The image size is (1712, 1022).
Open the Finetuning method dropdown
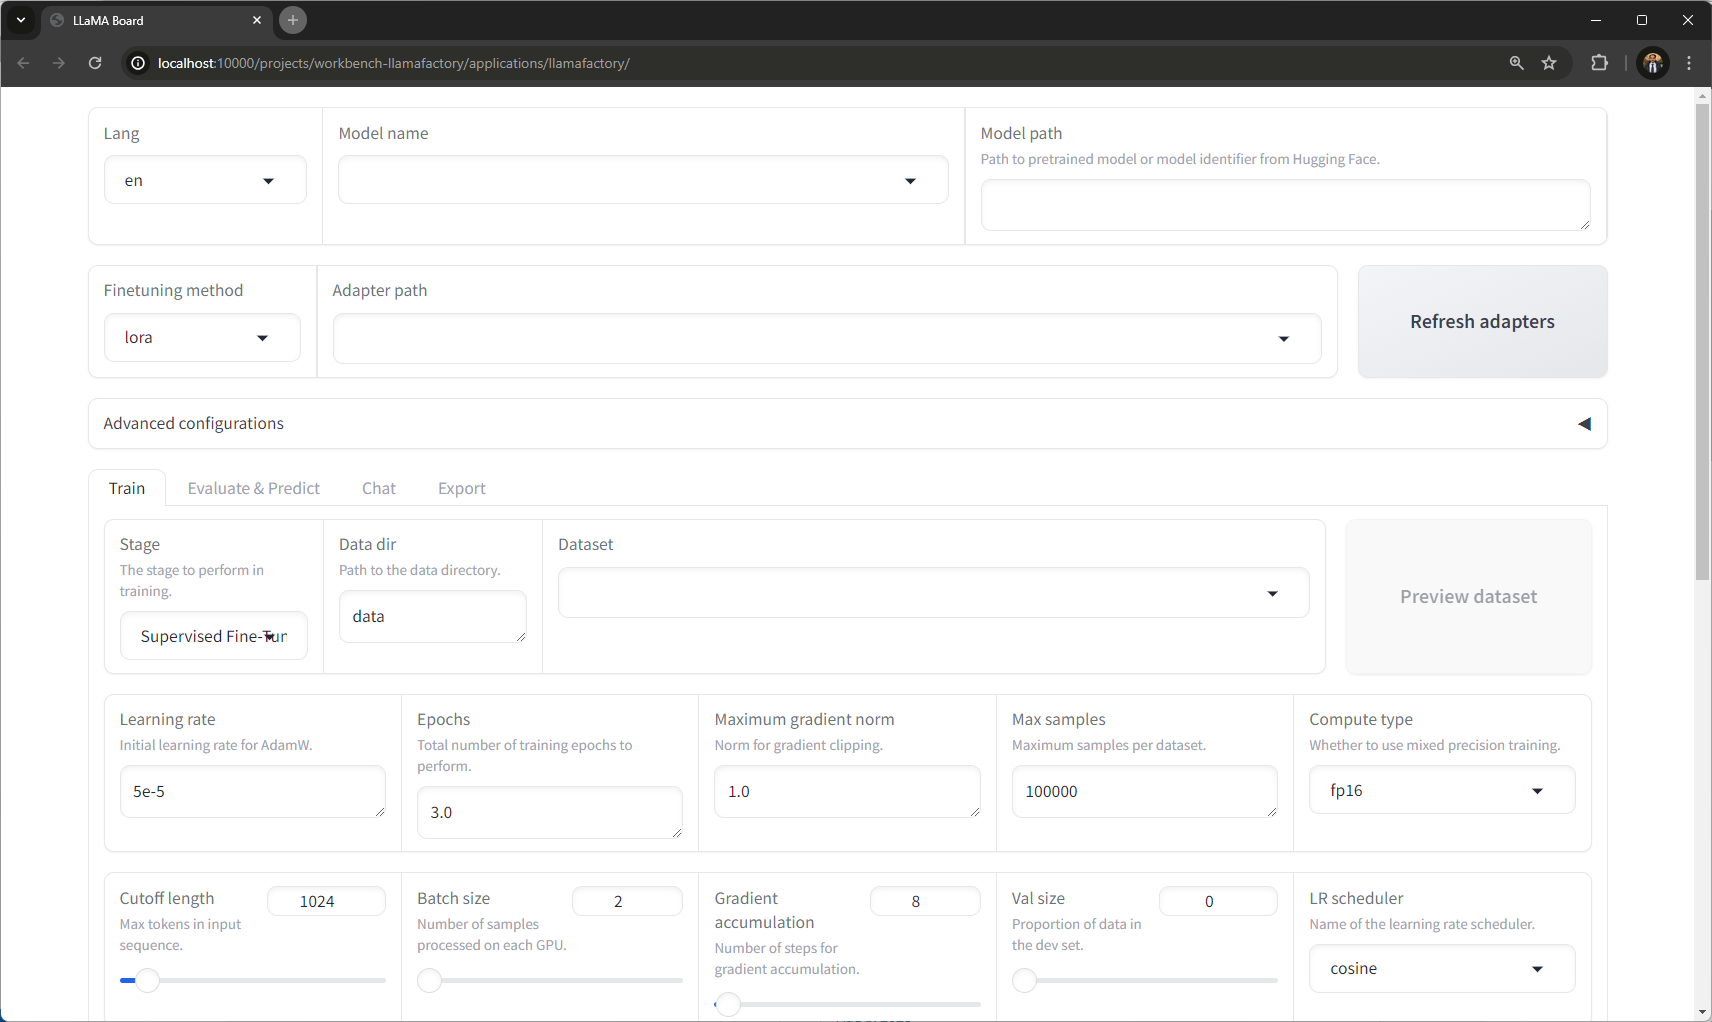tap(202, 338)
